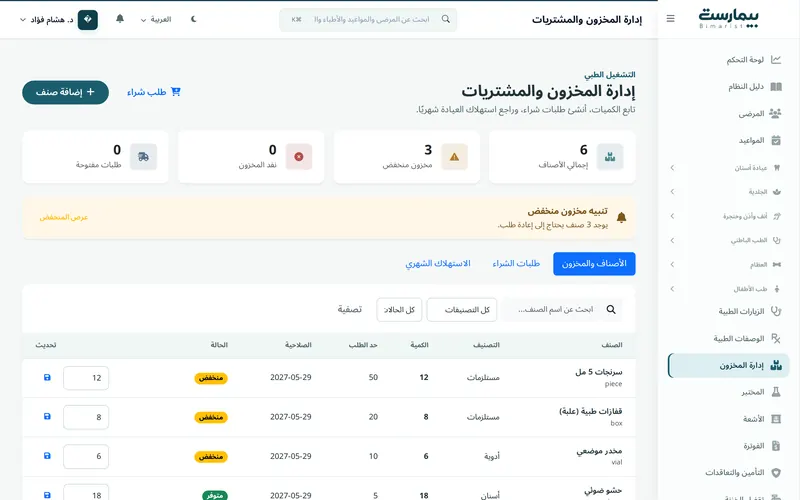Open الفوترة via its invoice icon
The width and height of the screenshot is (800, 500).
776,446
